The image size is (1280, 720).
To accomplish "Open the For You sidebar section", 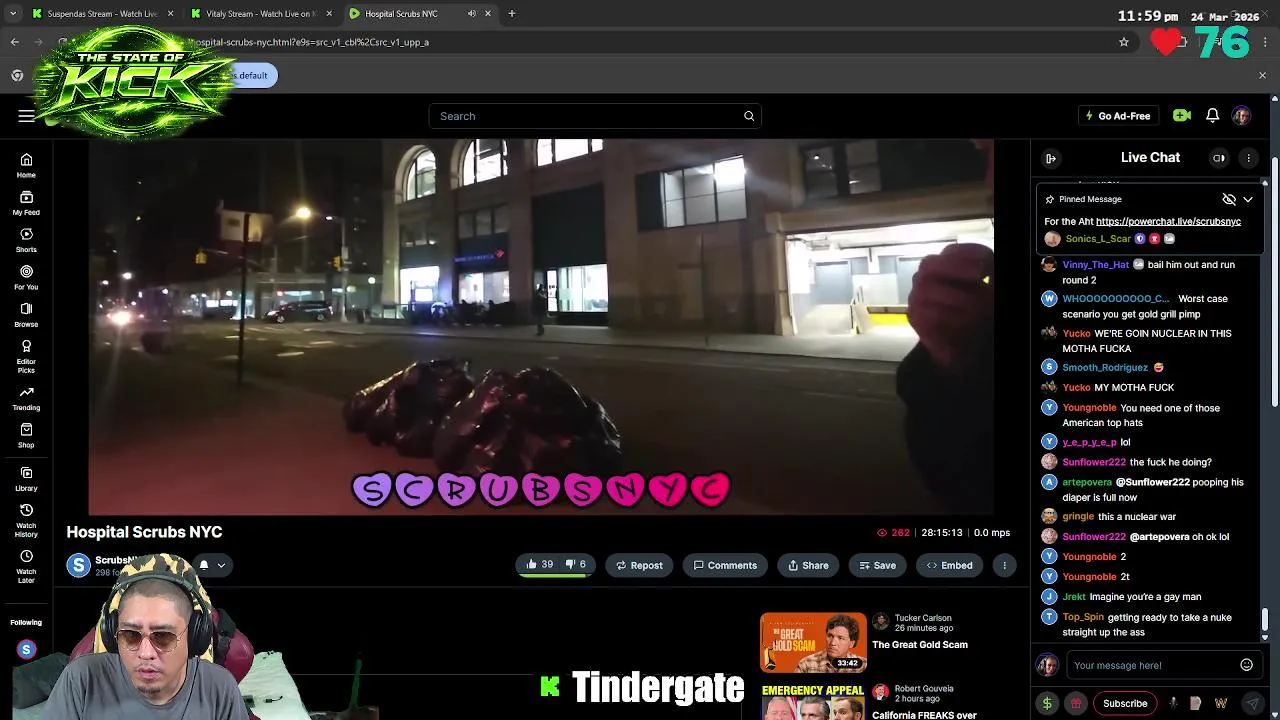I will pos(26,277).
